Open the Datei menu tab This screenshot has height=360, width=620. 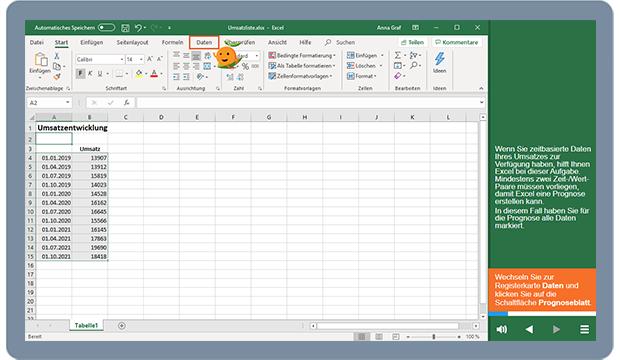[37, 42]
